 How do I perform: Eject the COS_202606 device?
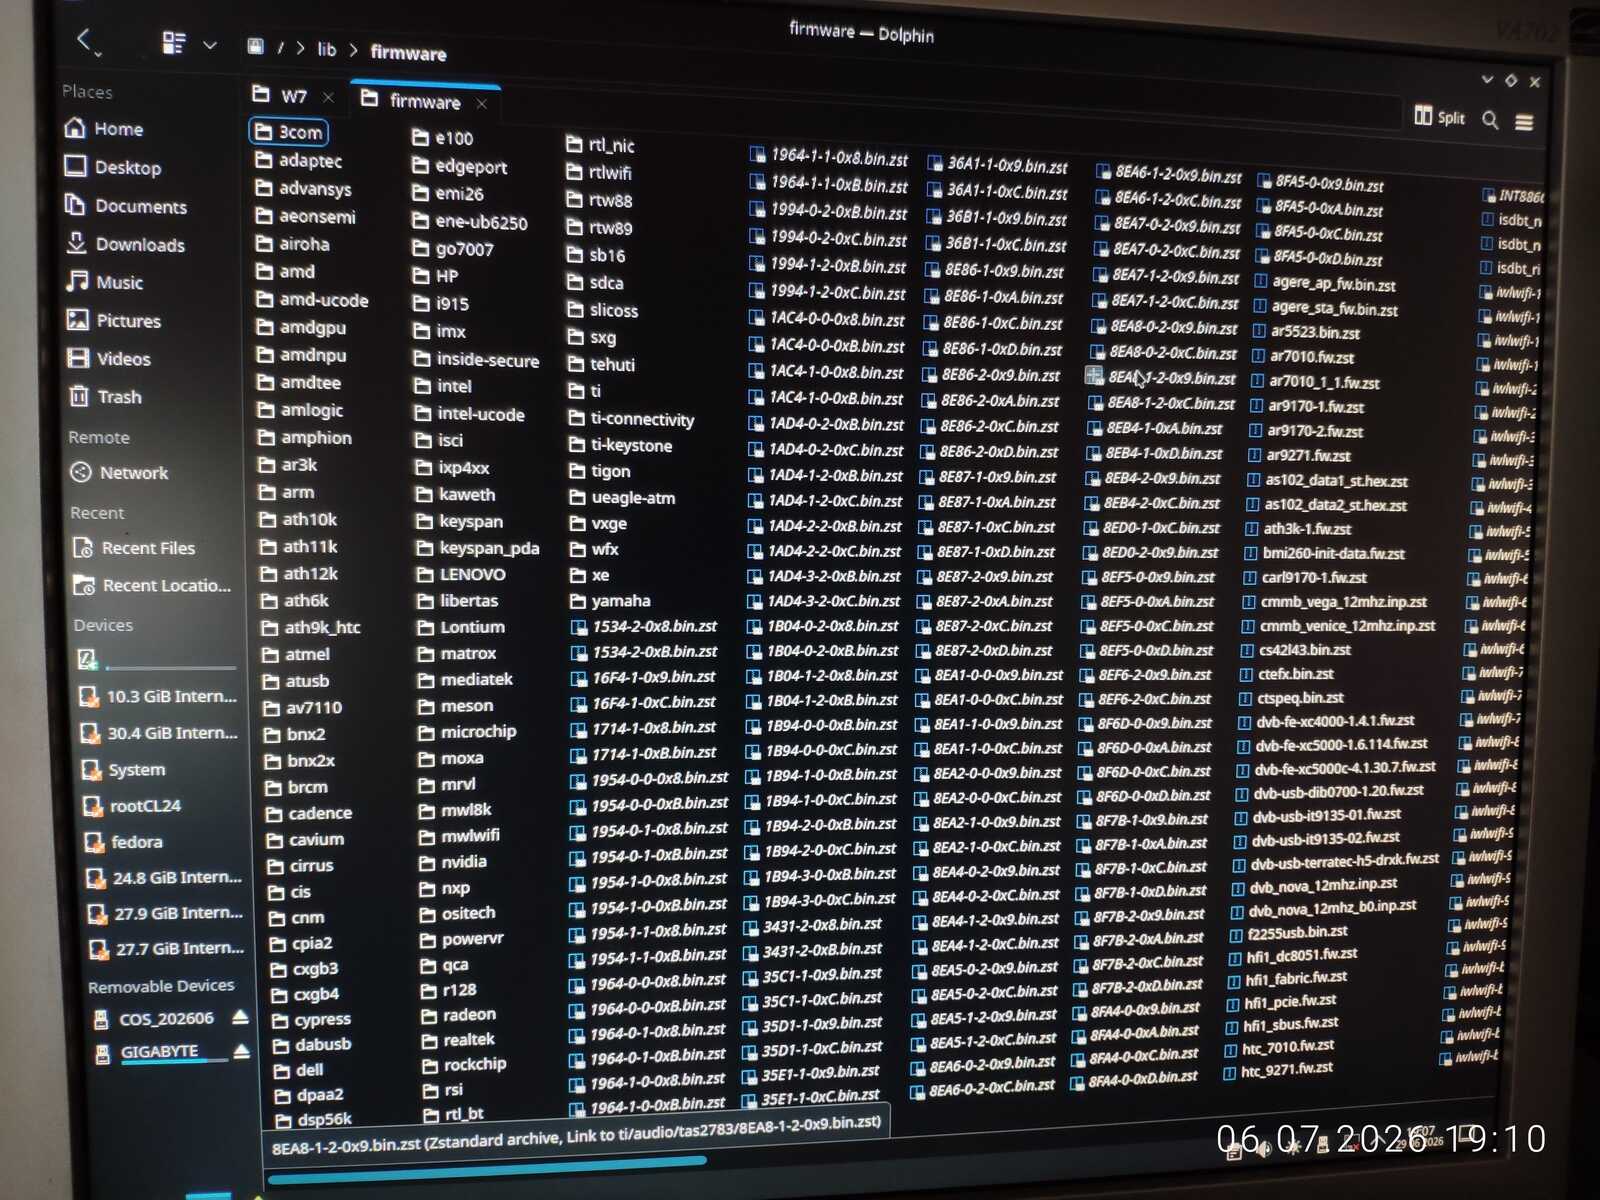[240, 1017]
